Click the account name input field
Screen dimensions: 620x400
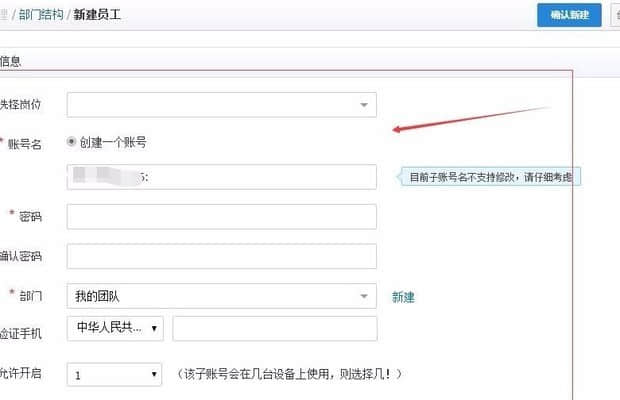221,177
